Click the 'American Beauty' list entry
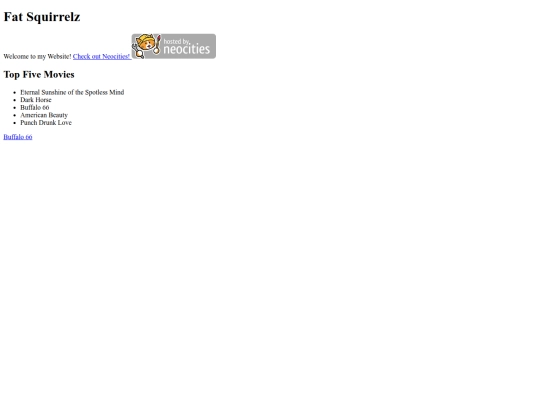Viewport: 540px width, 405px height. click(44, 115)
